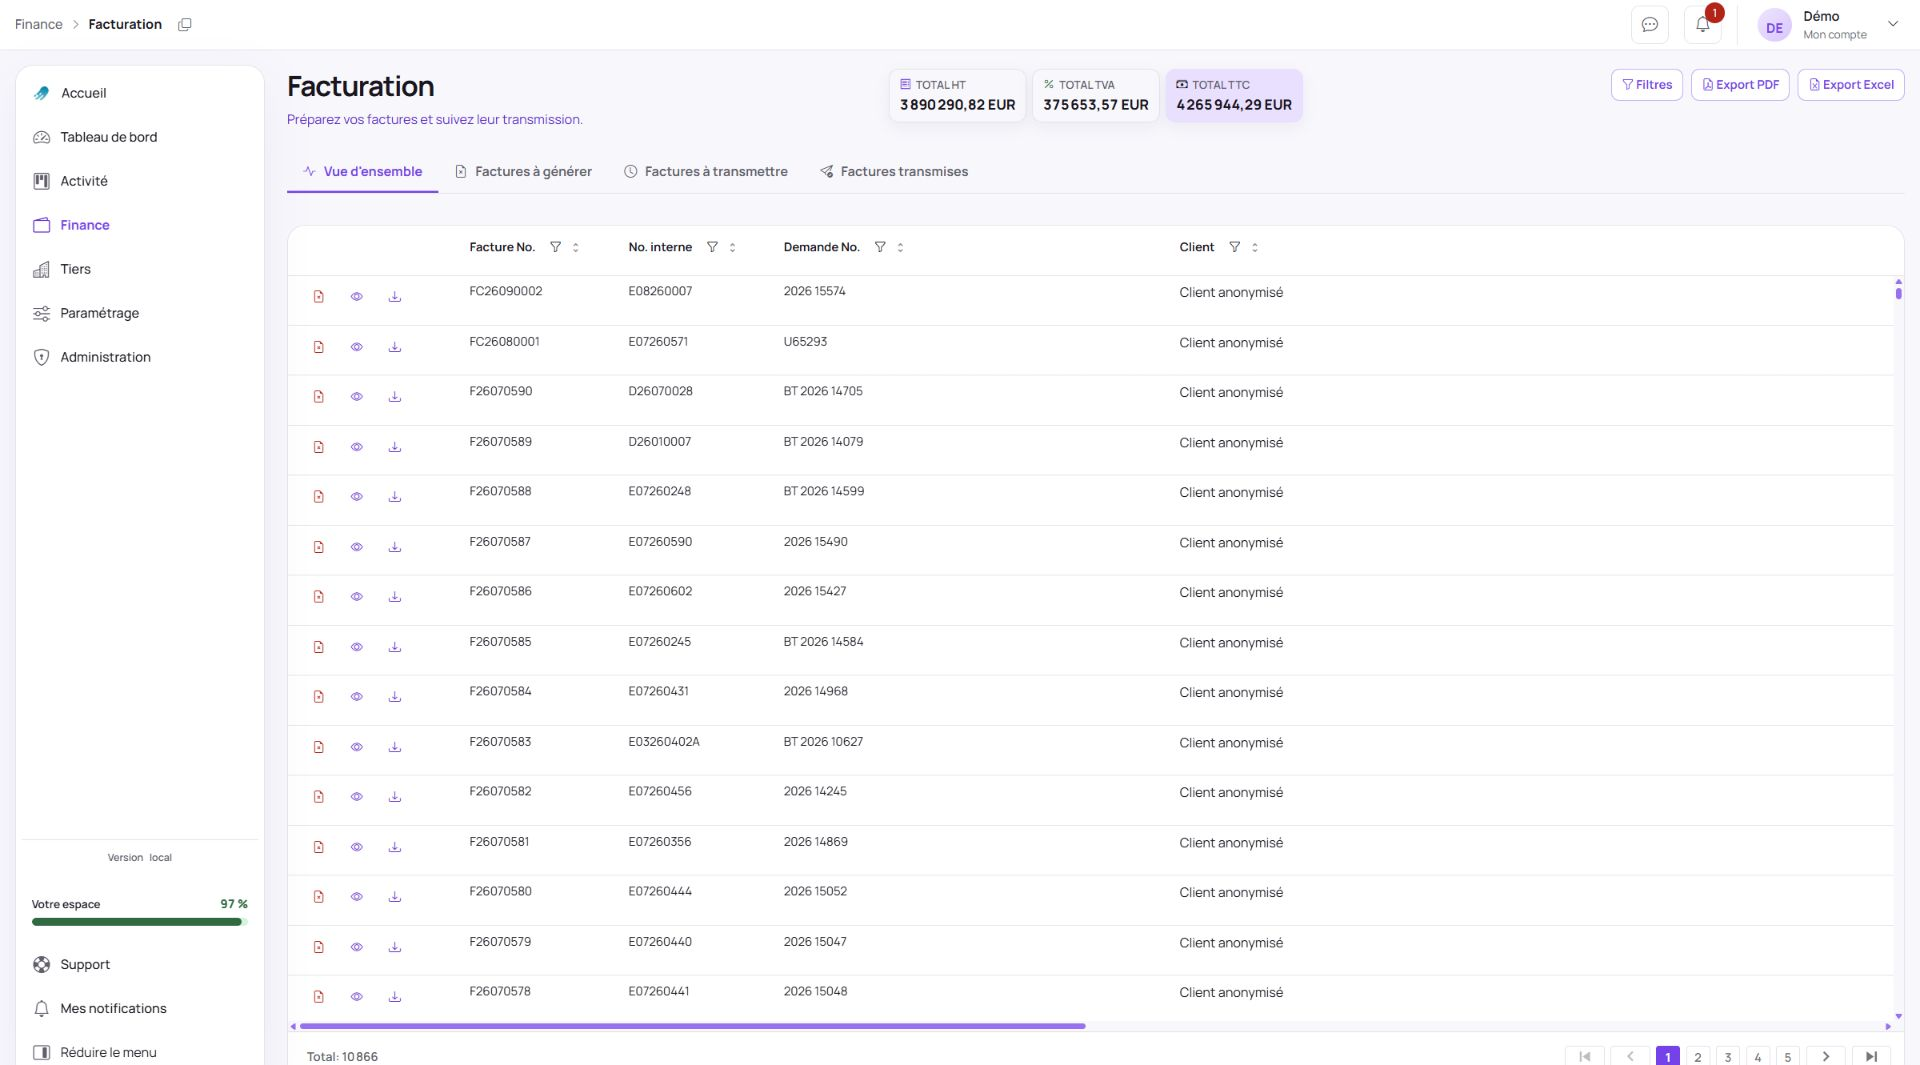The image size is (1920, 1065).
Task: Download invoice FC26090002
Action: [395, 297]
